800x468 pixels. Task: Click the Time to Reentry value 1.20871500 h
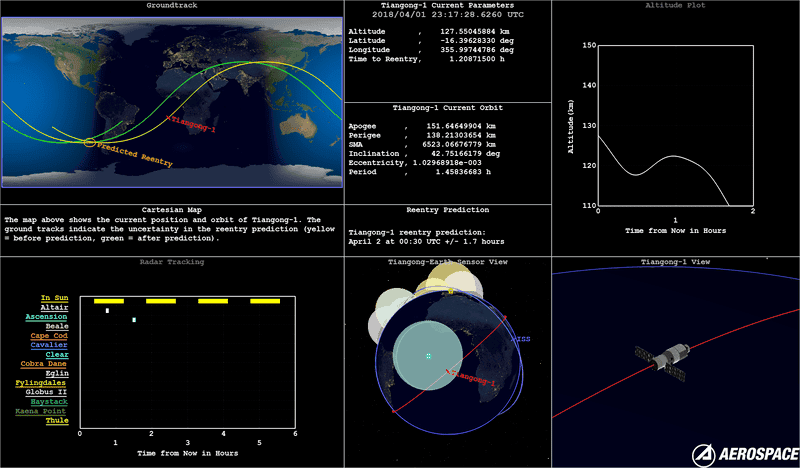coord(477,59)
